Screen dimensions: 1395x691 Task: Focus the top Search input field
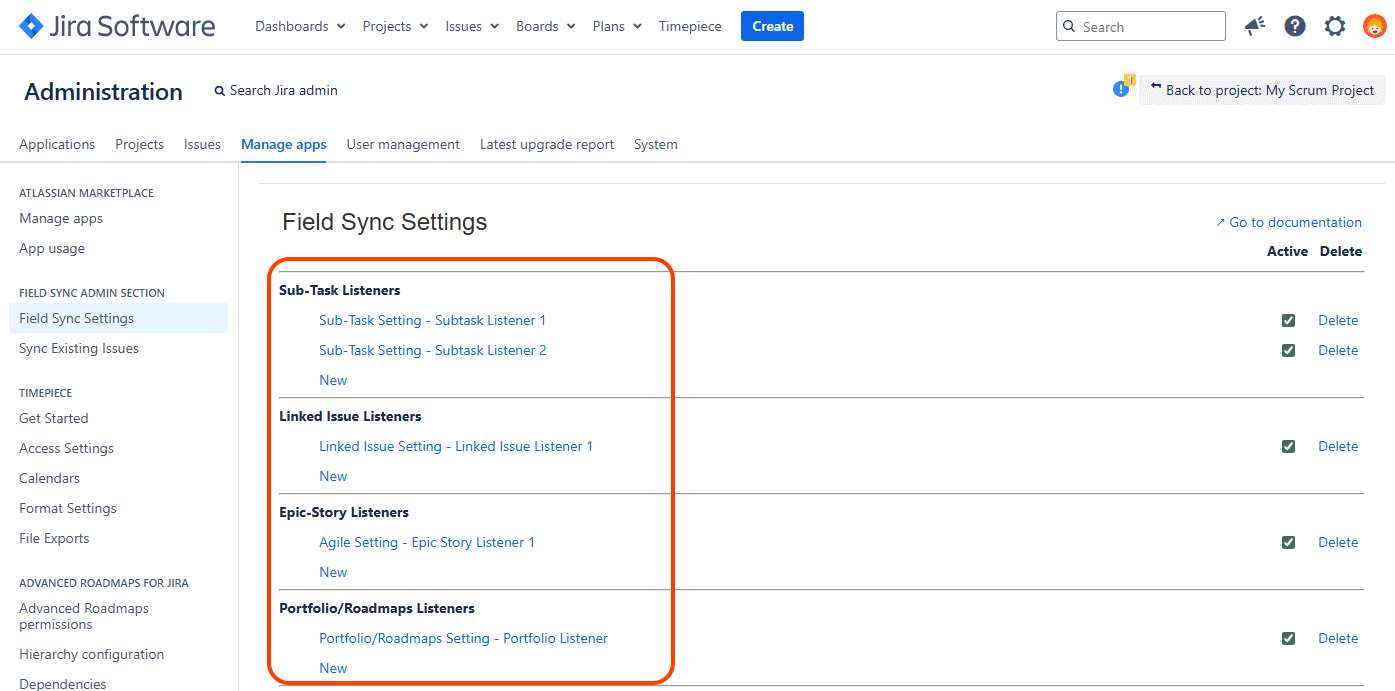(1140, 26)
